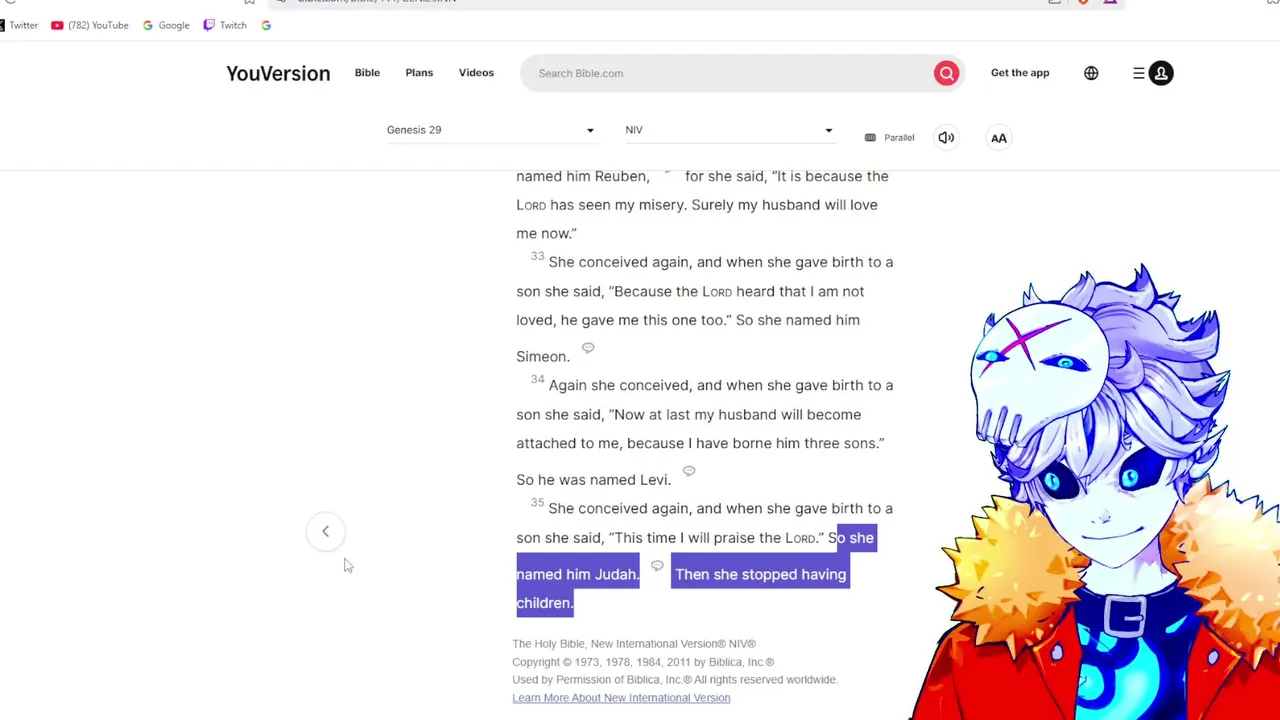Click the YouVersion logo

(278, 73)
